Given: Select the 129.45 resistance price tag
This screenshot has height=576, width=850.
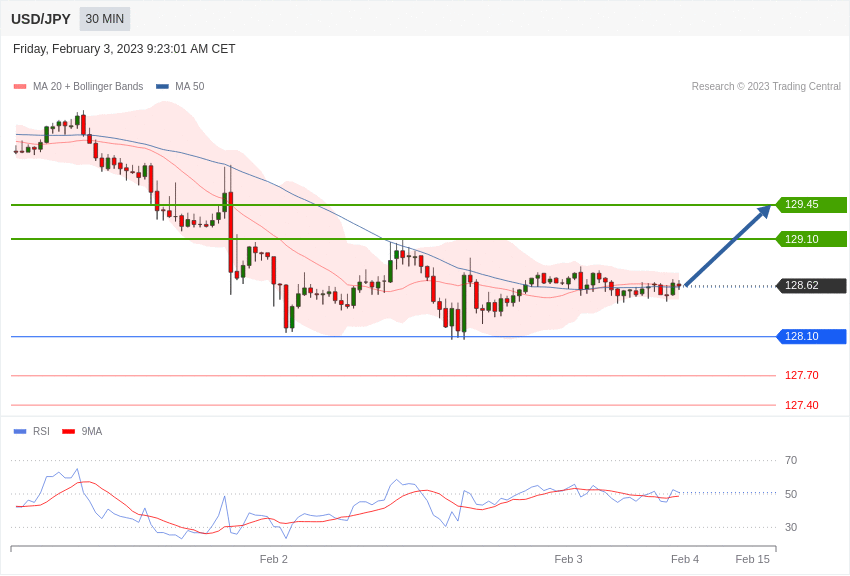Looking at the screenshot, I should [x=811, y=205].
